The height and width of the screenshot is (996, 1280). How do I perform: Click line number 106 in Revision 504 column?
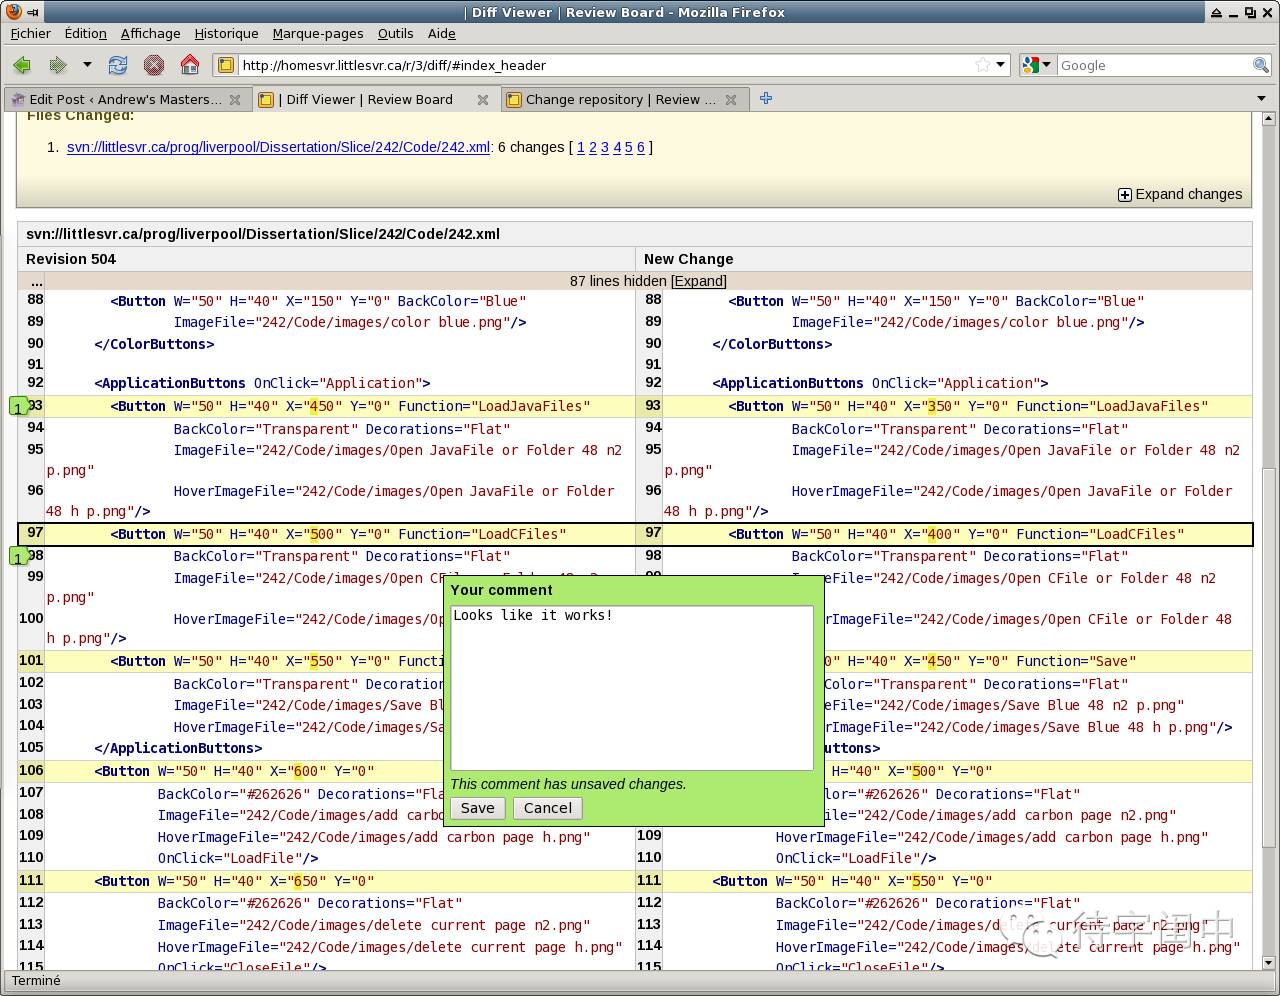click(x=31, y=771)
